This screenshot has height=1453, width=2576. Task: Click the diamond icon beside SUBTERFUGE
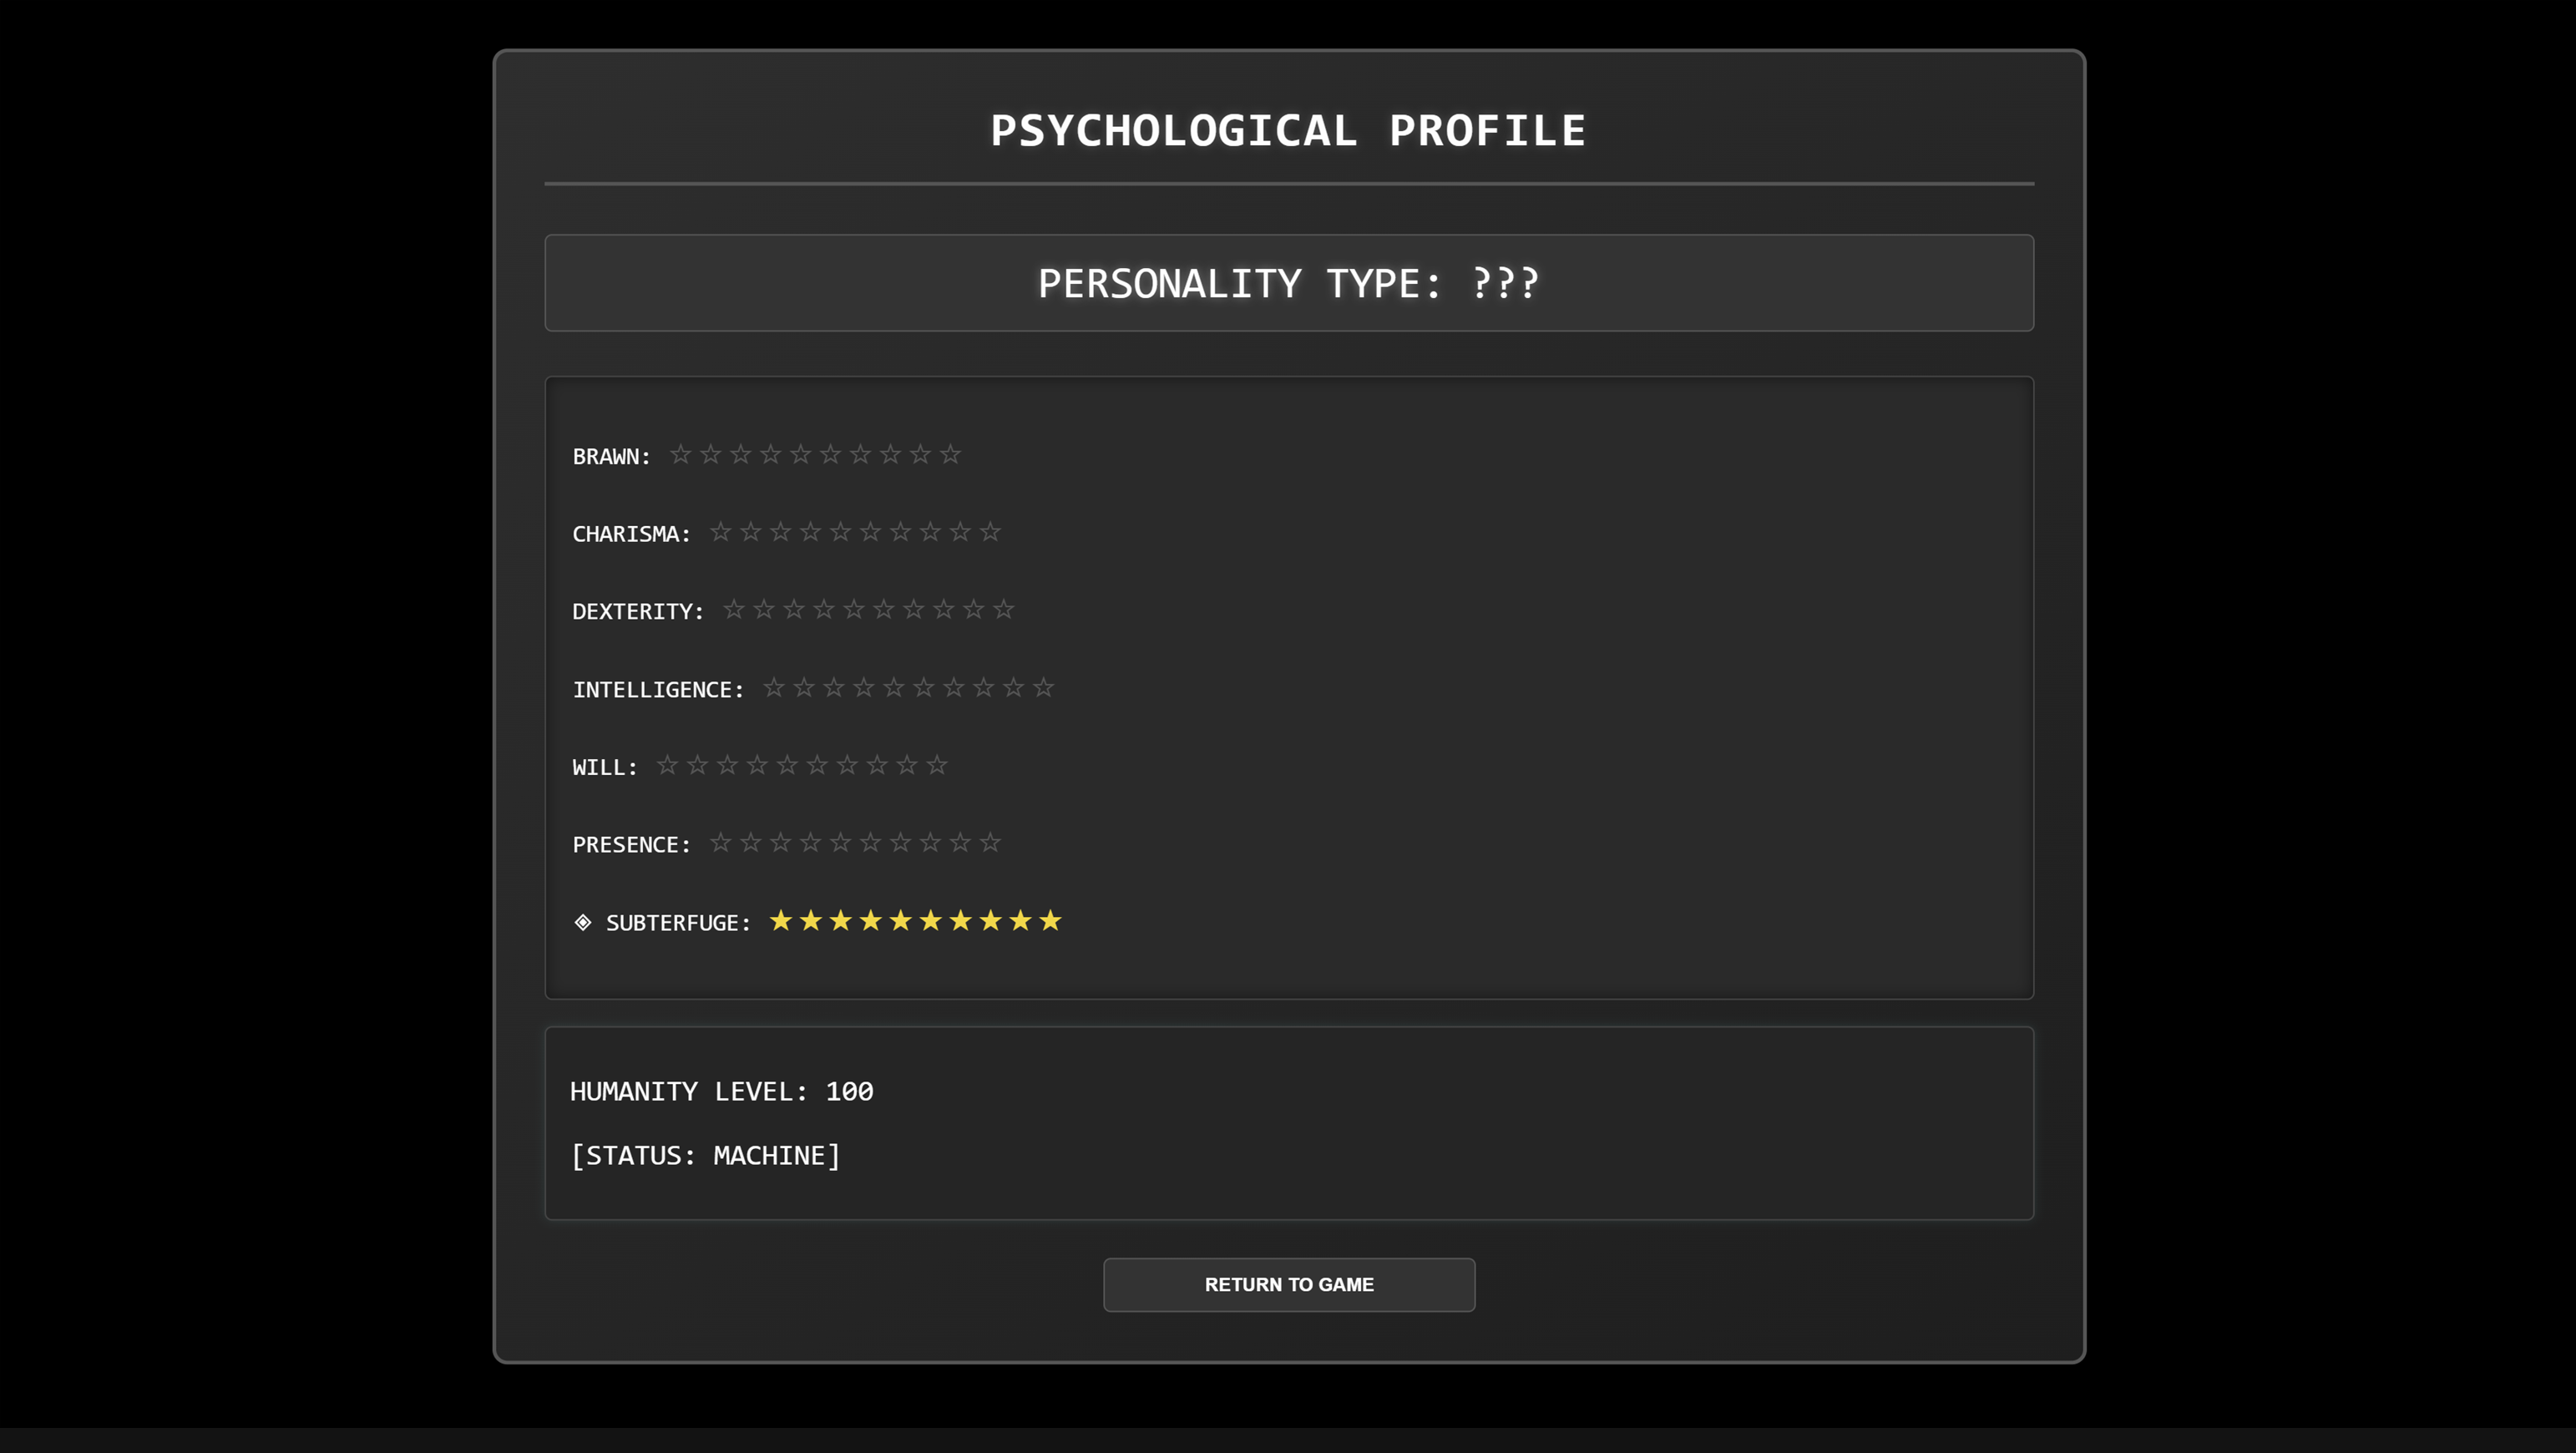pyautogui.click(x=583, y=922)
